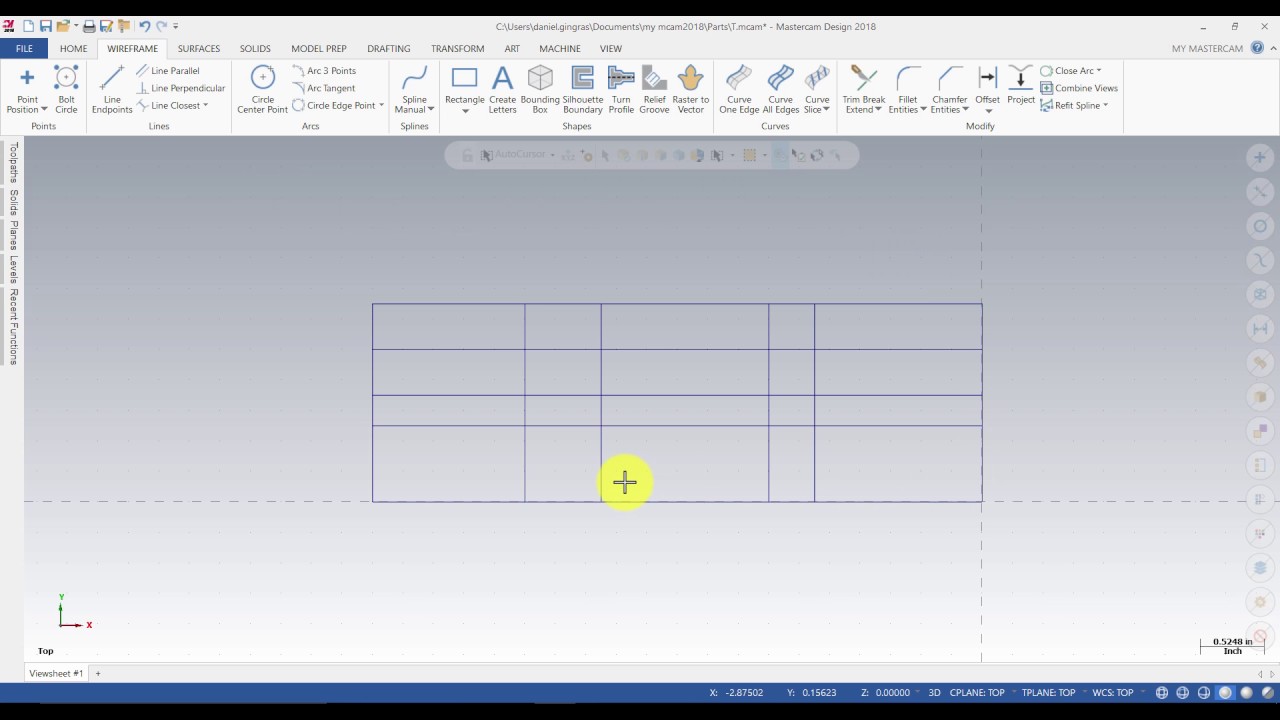Expand the Refit Spline dropdown
Screen dimensions: 1280x720
(x=1105, y=105)
